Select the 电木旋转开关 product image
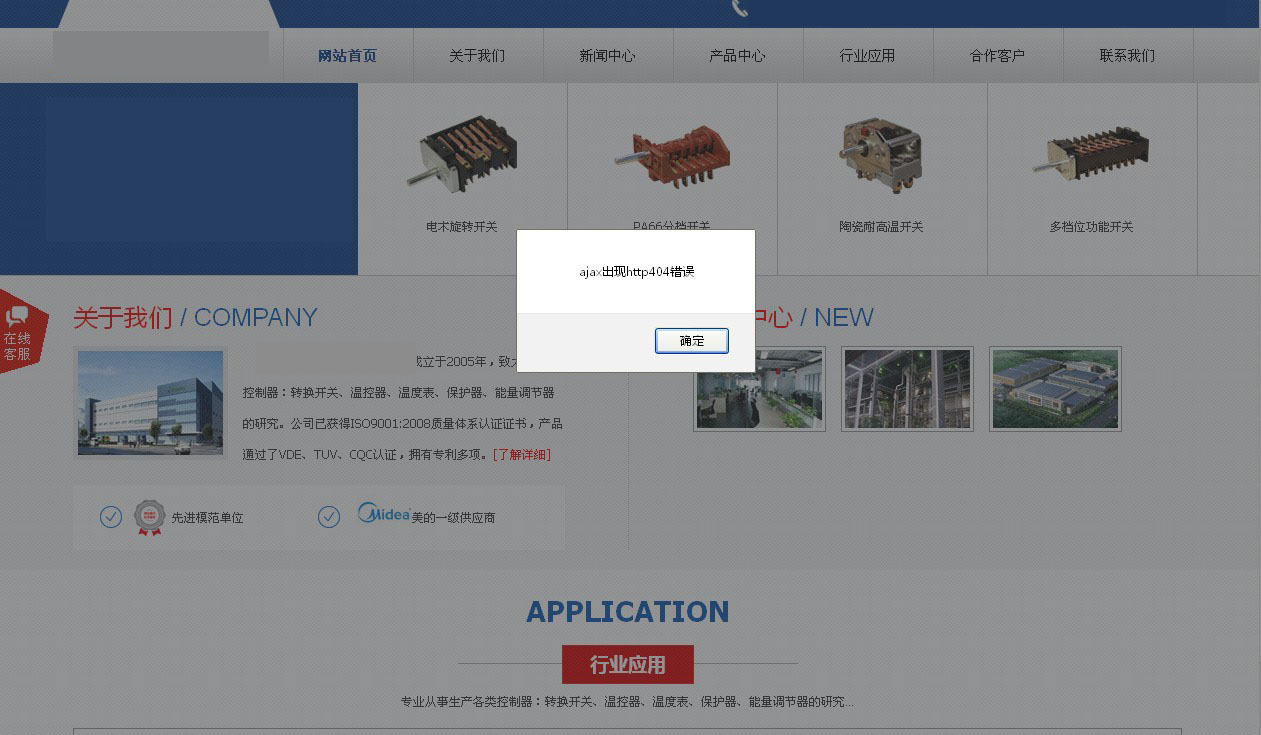This screenshot has height=735, width=1261. 461,152
